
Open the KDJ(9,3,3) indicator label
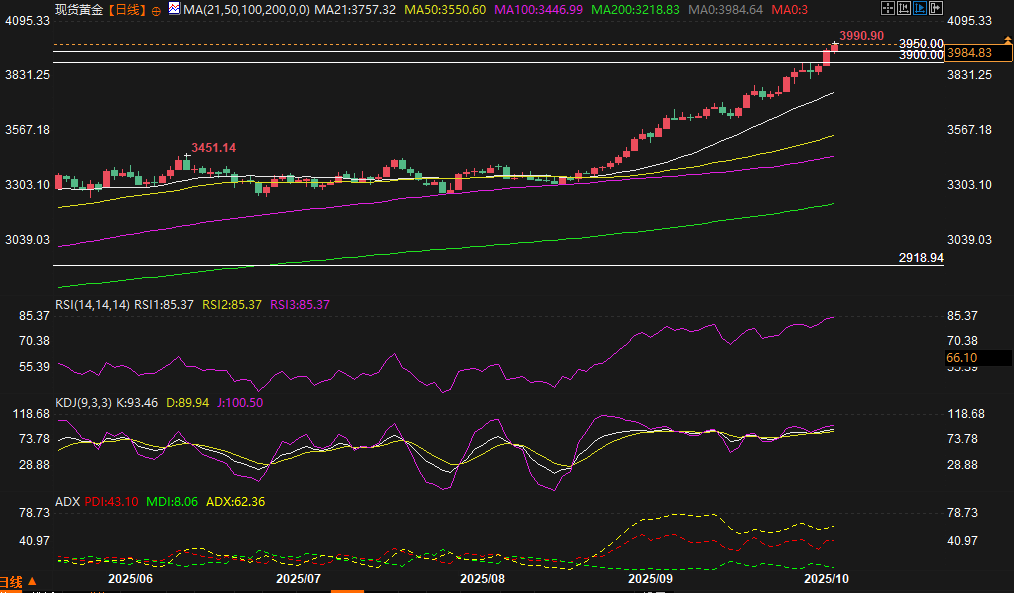84,402
